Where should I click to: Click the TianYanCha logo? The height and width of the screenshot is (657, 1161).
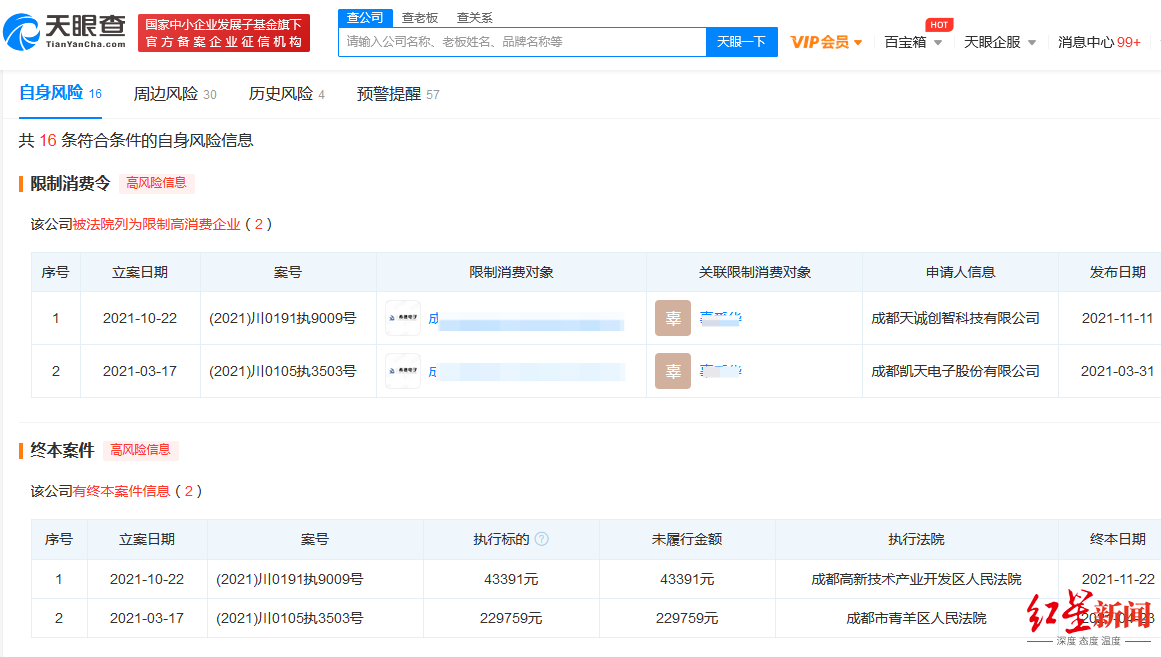tap(64, 33)
